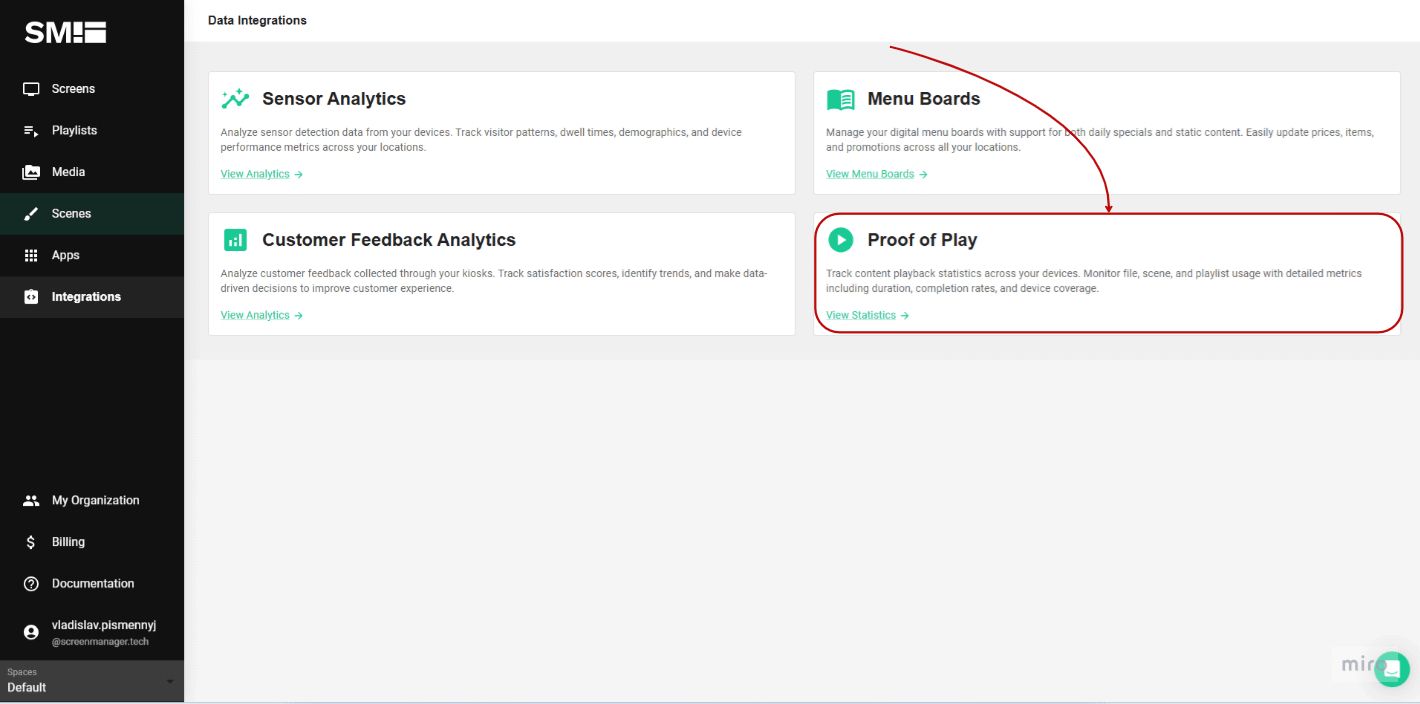Click the Billing dollar icon
Screen dimensions: 1420x704
[31, 542]
